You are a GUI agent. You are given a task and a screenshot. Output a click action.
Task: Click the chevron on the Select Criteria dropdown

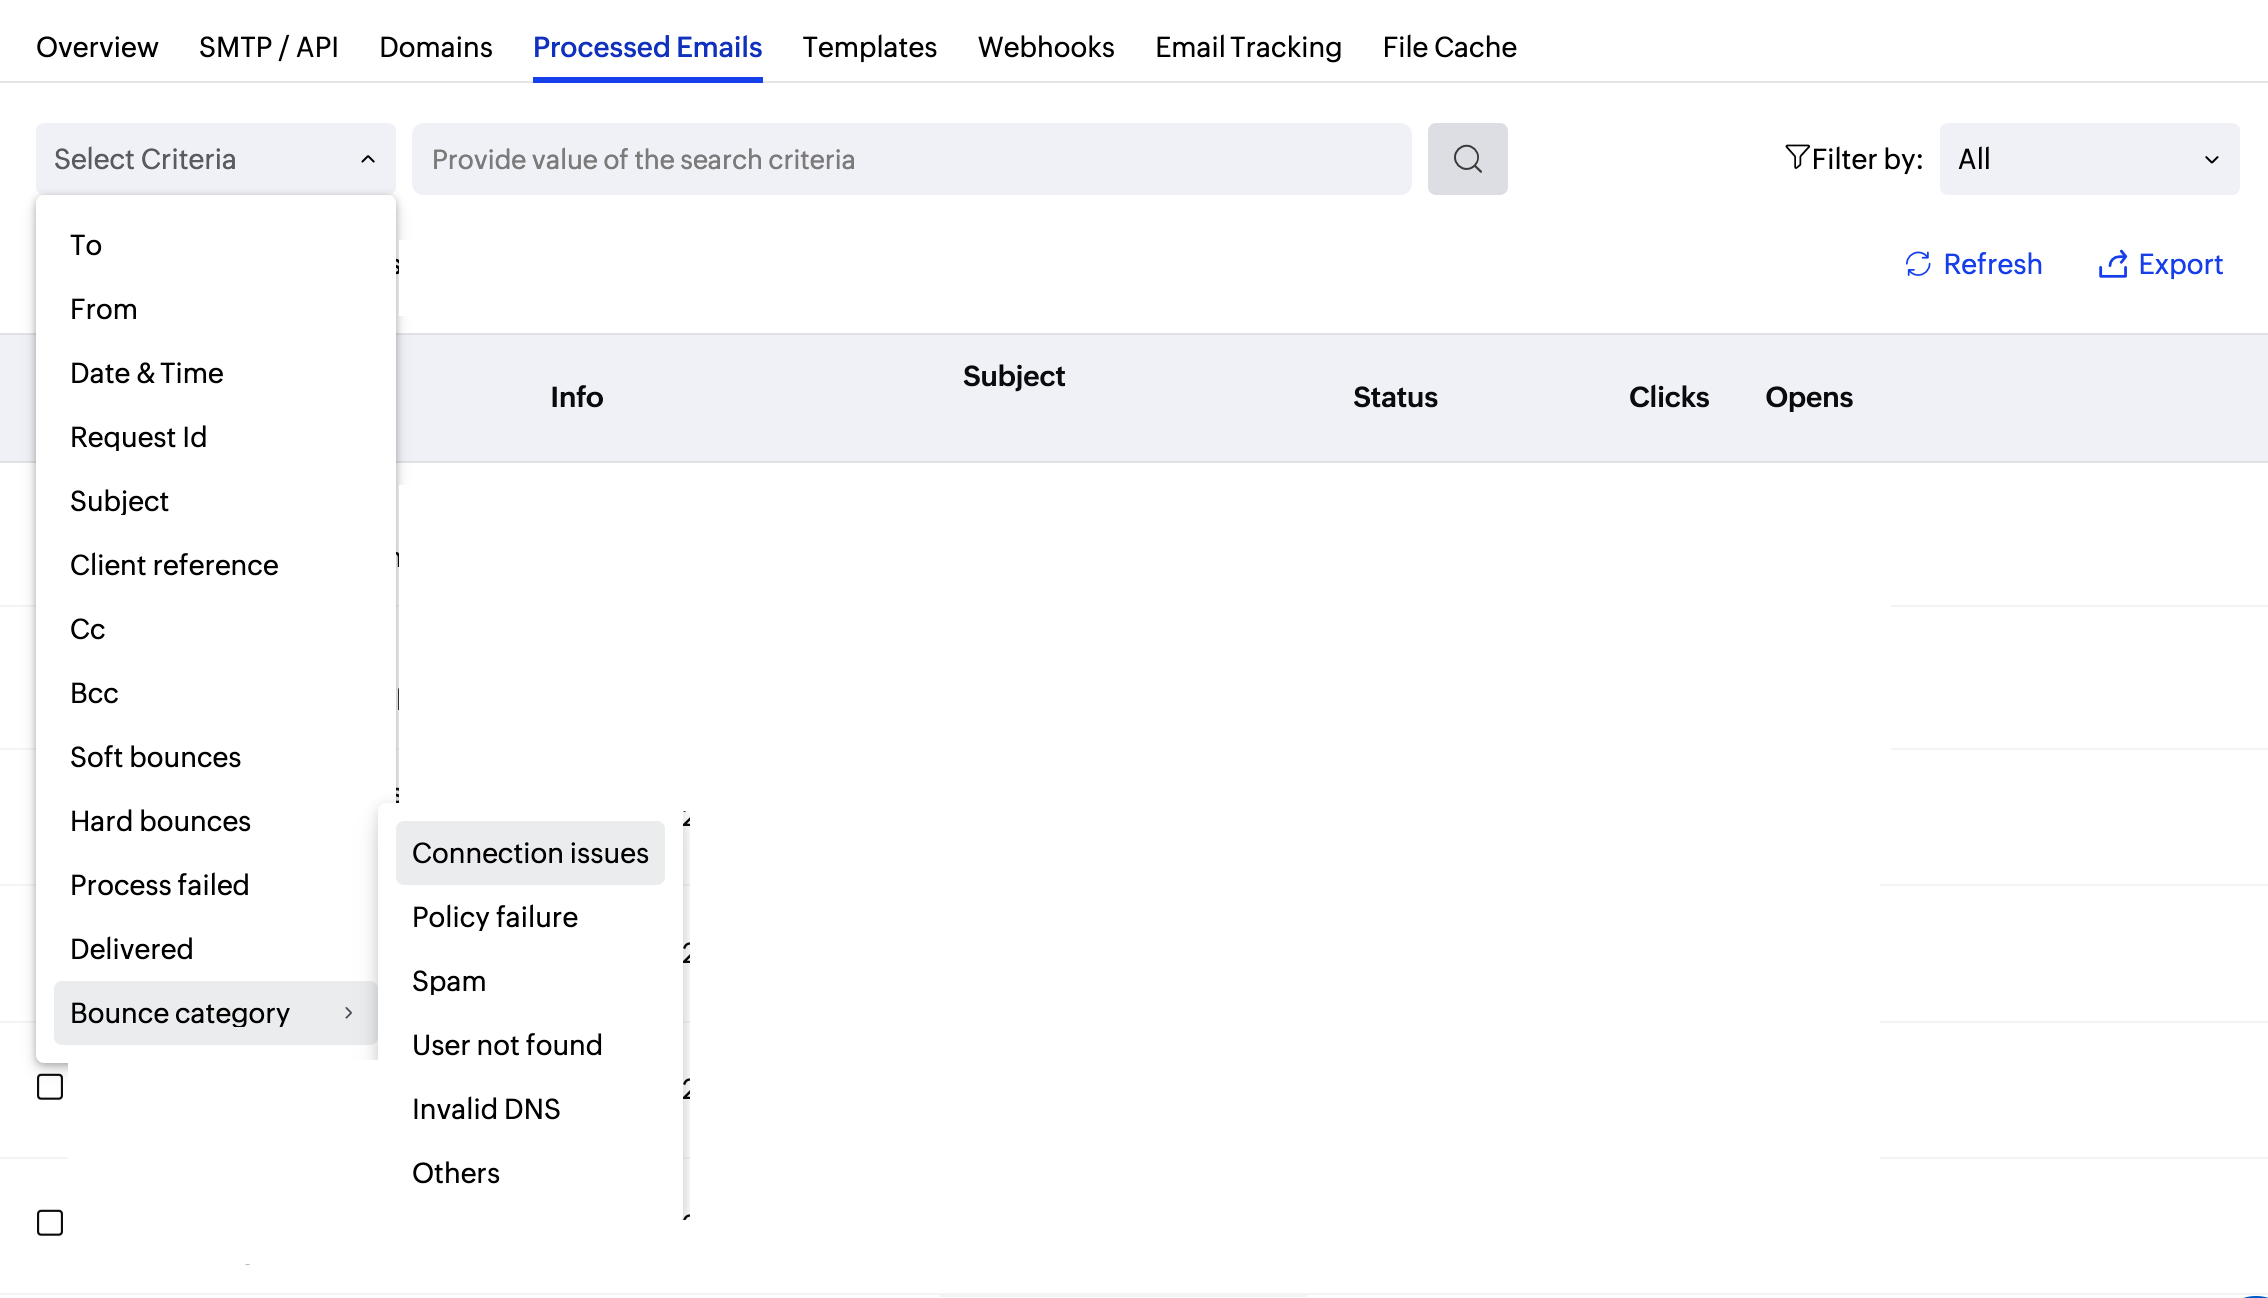pos(366,158)
